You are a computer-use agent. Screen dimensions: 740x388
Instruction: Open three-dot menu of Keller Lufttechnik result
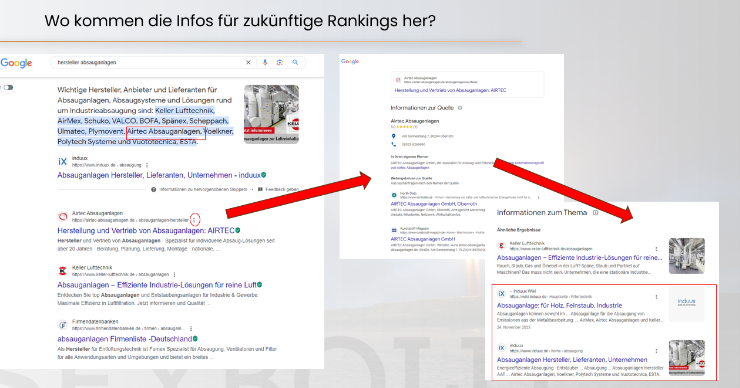click(x=175, y=274)
